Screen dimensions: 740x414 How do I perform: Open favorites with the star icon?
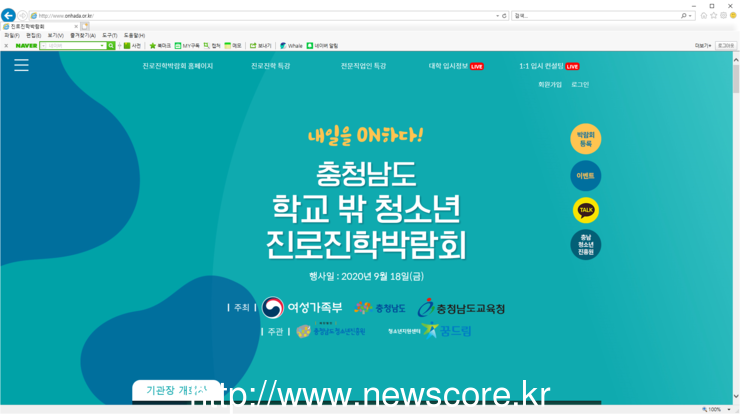pyautogui.click(x=714, y=15)
